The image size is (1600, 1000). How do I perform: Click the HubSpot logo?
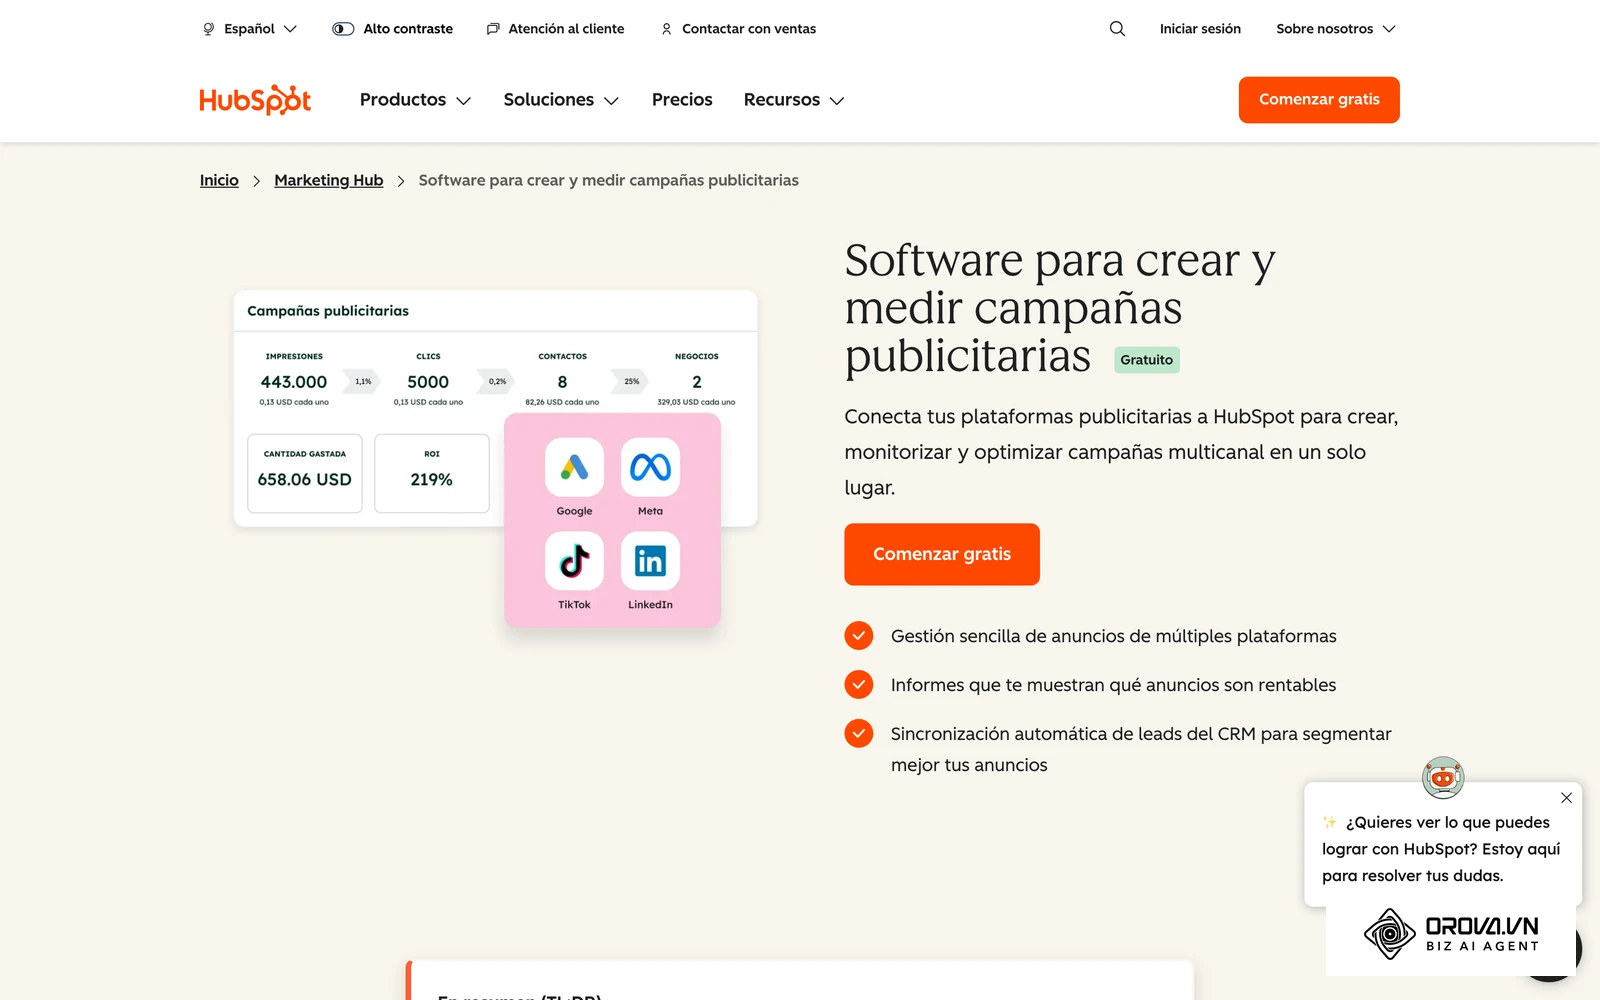click(x=255, y=100)
